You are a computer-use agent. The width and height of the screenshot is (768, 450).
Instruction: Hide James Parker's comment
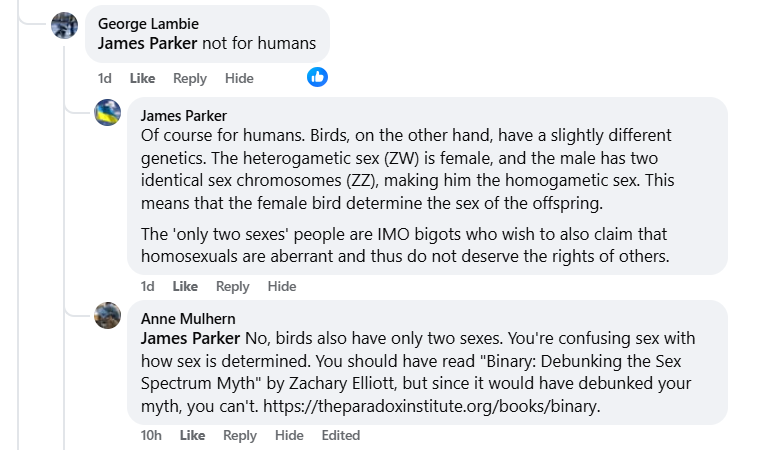pos(282,286)
